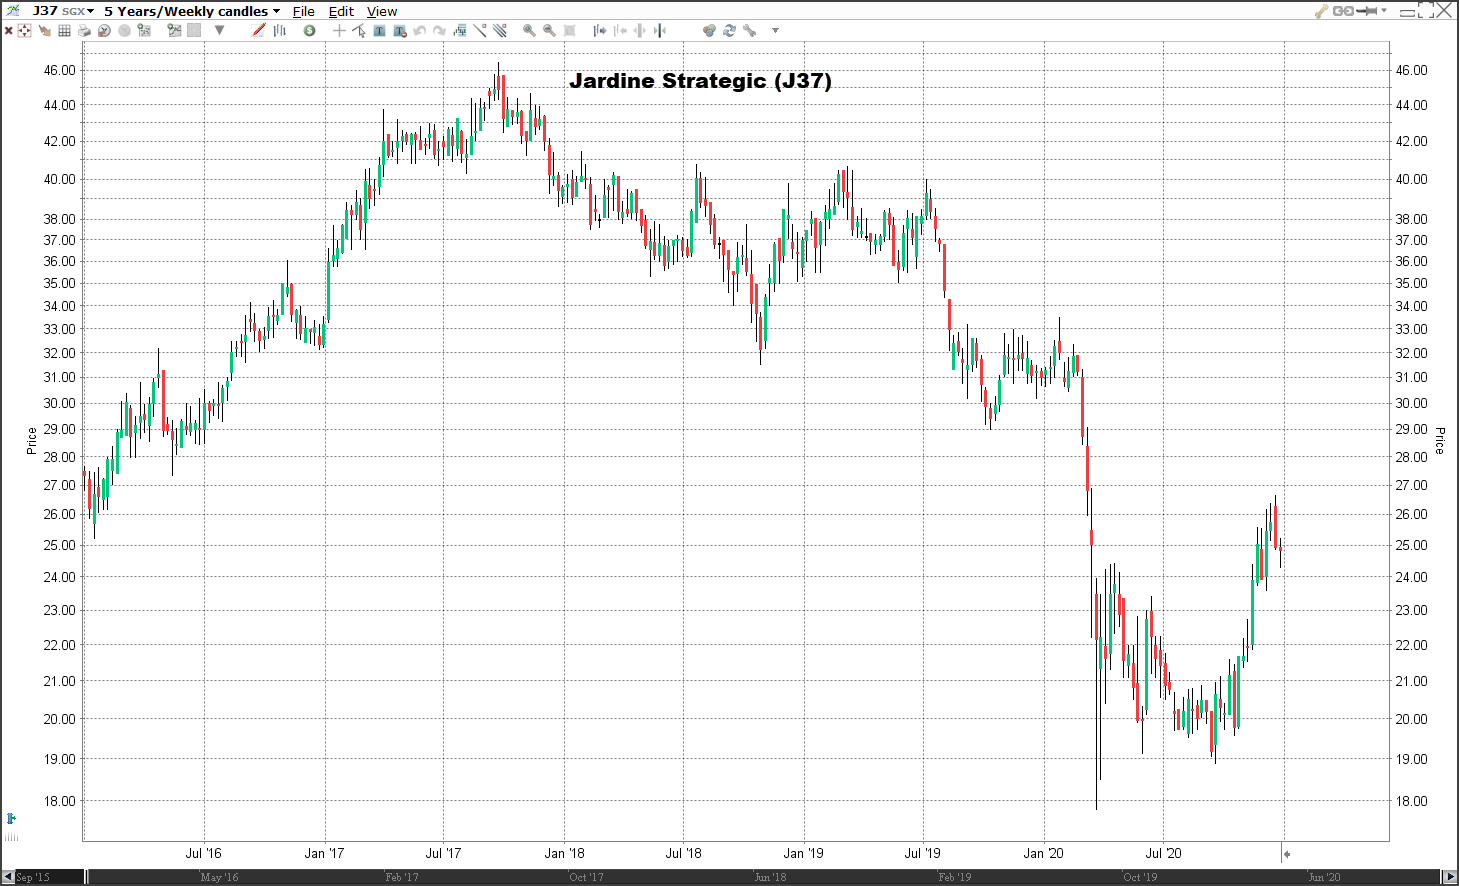Click the green dollar sign icon
This screenshot has width=1459, height=886.
point(309,30)
